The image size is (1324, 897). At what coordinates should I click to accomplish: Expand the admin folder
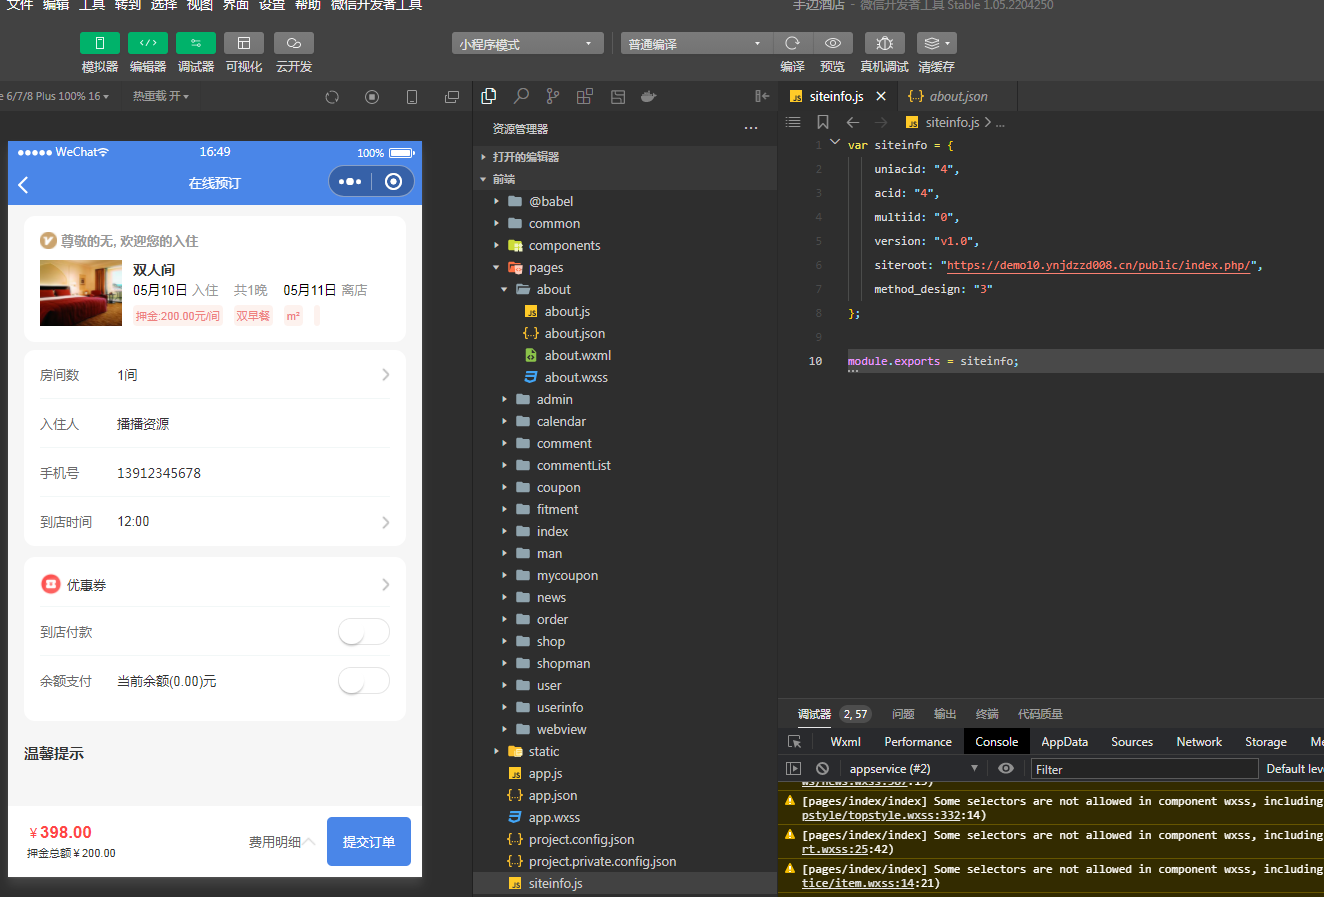point(554,399)
